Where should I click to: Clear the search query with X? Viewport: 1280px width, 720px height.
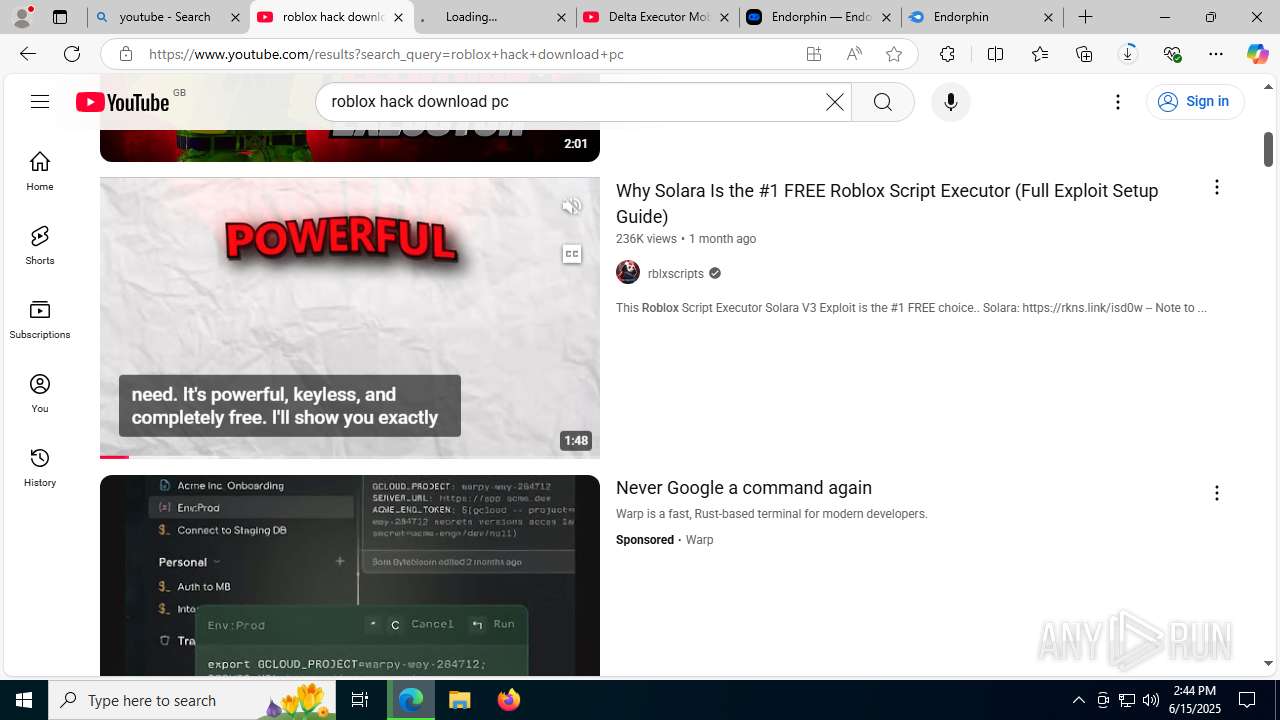pyautogui.click(x=834, y=102)
